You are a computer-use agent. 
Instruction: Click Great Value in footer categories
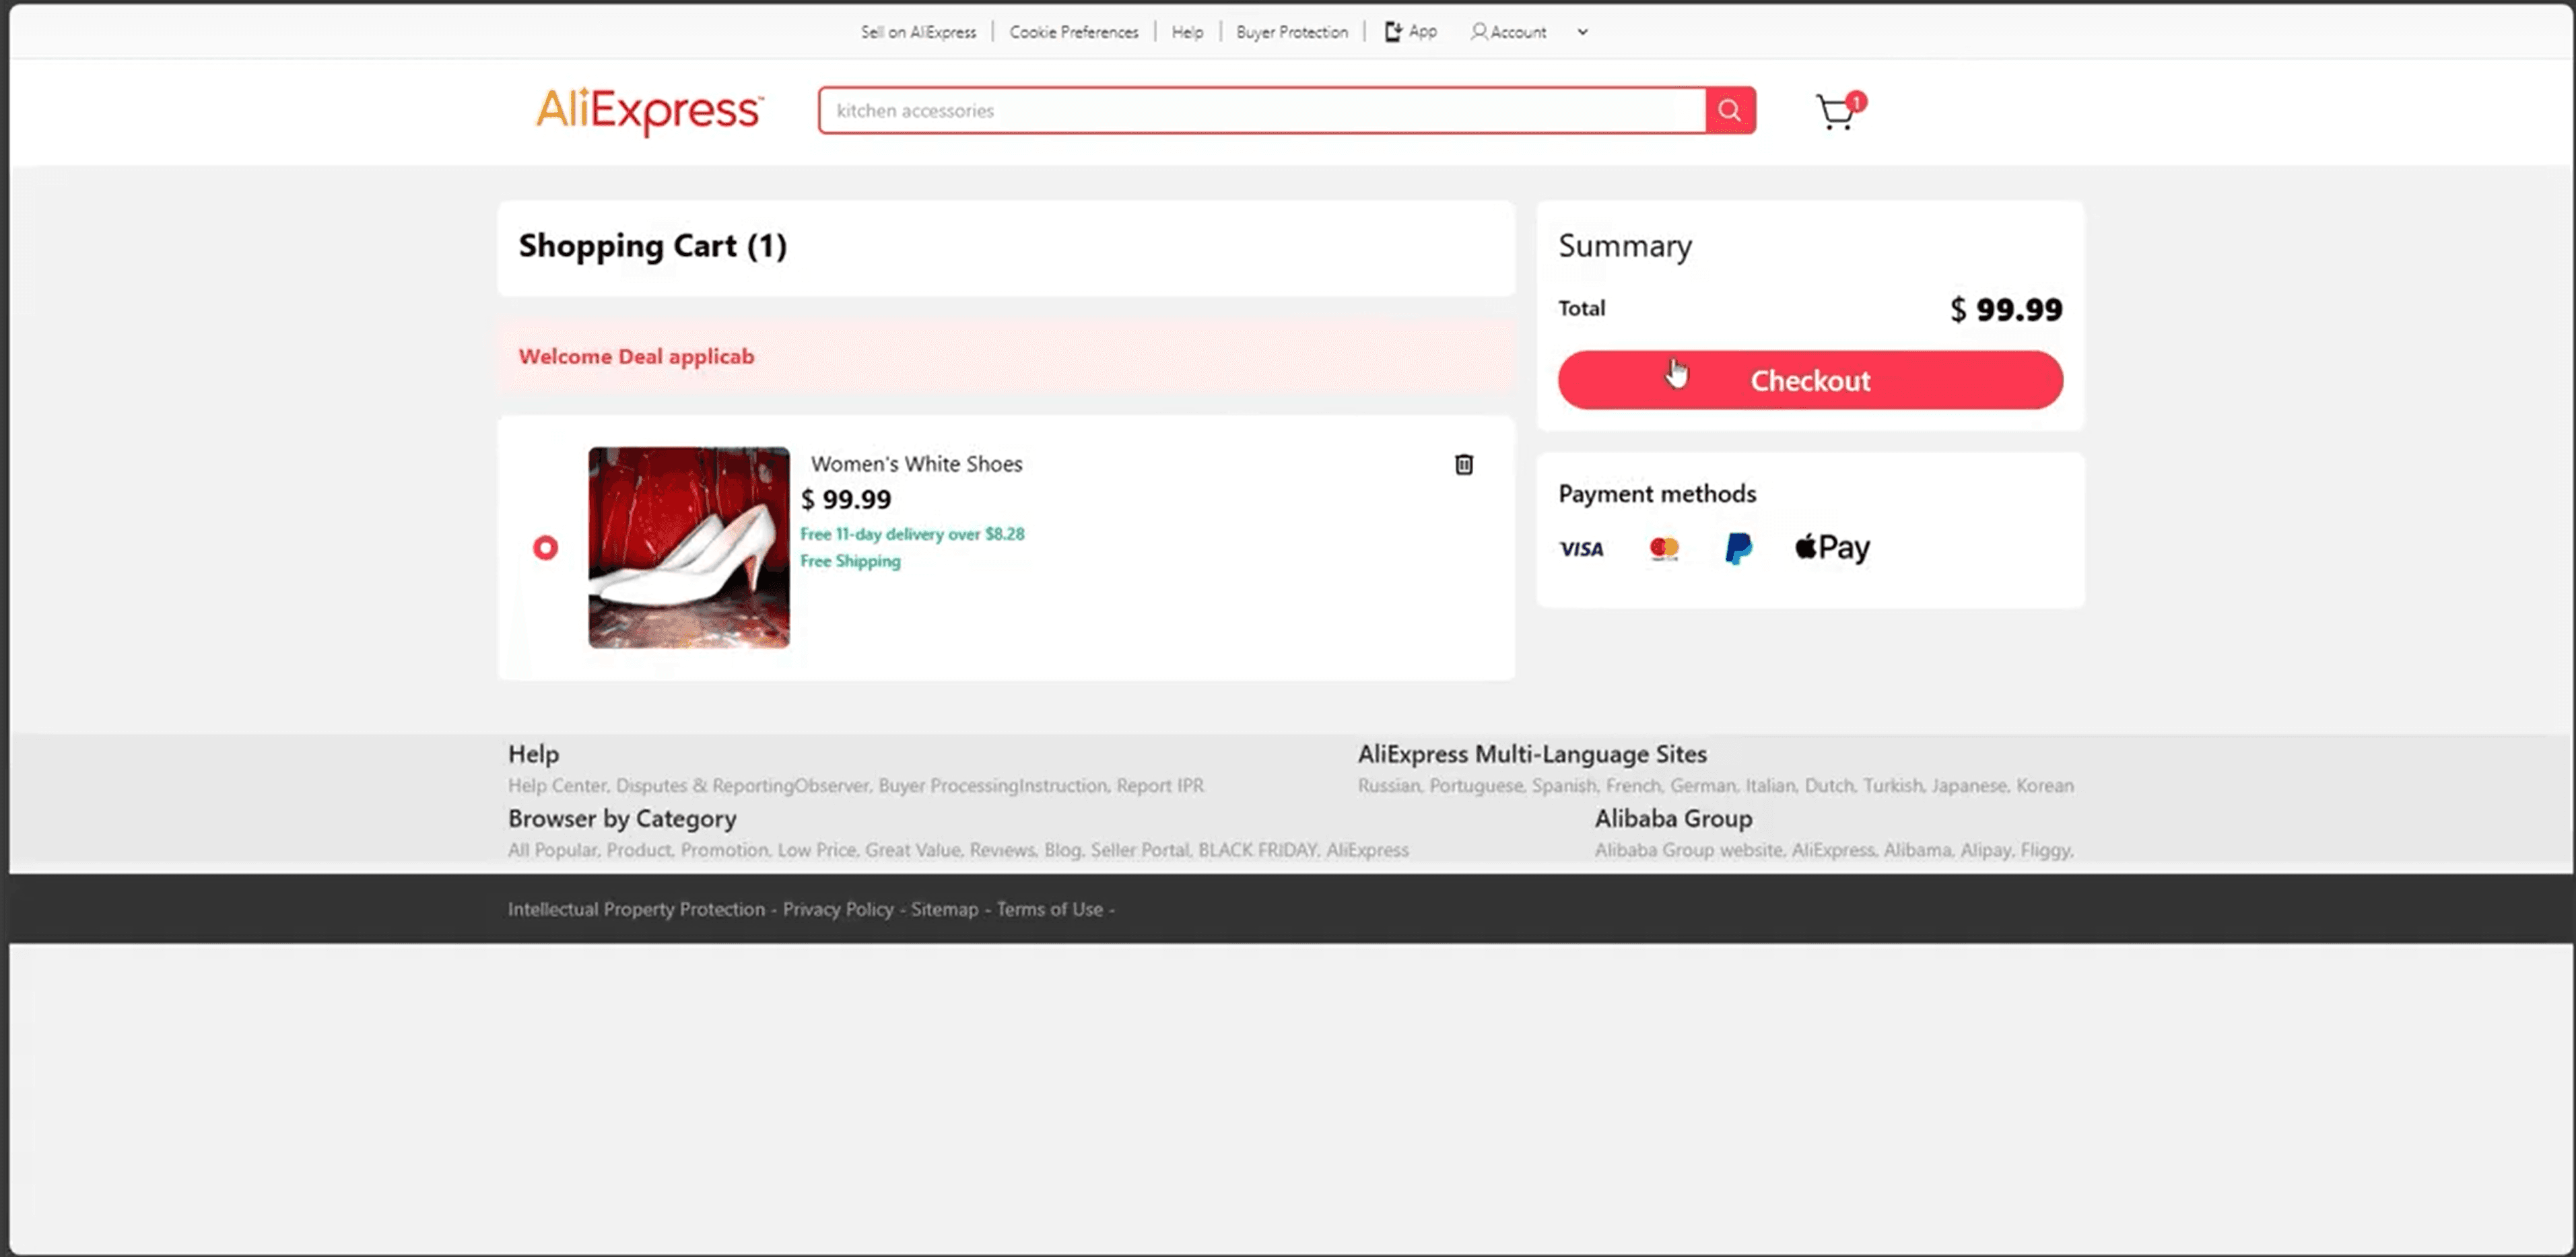click(913, 850)
